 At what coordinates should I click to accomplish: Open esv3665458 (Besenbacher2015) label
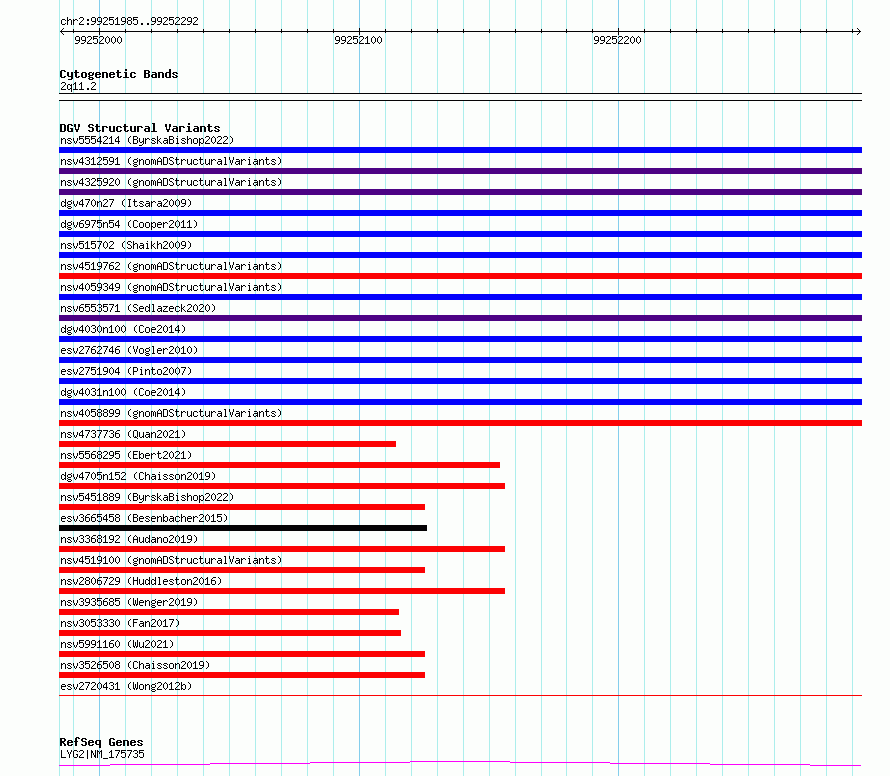[144, 518]
